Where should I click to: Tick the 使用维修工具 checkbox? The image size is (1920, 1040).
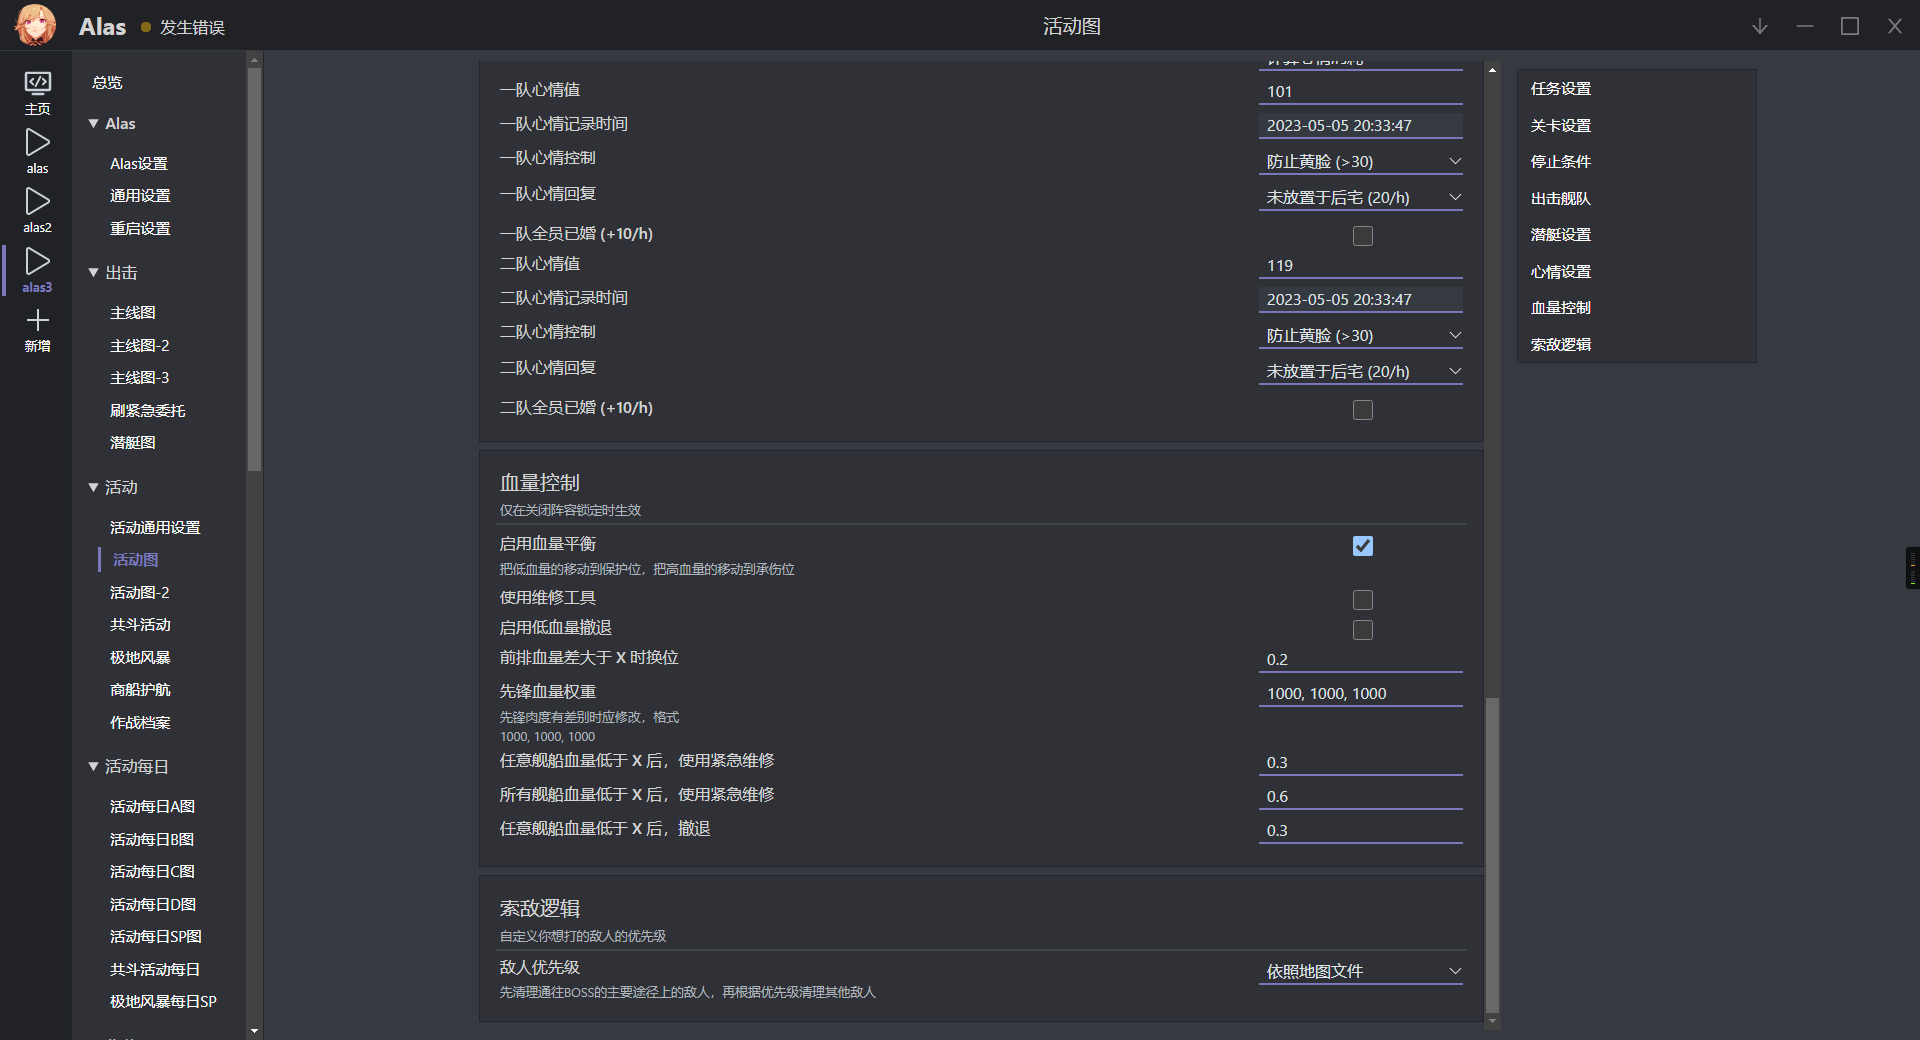(x=1363, y=600)
